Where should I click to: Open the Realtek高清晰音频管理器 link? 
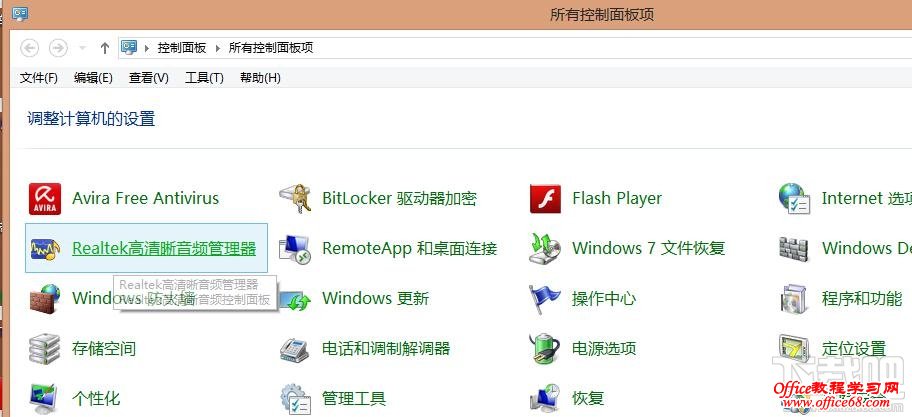[x=164, y=249]
